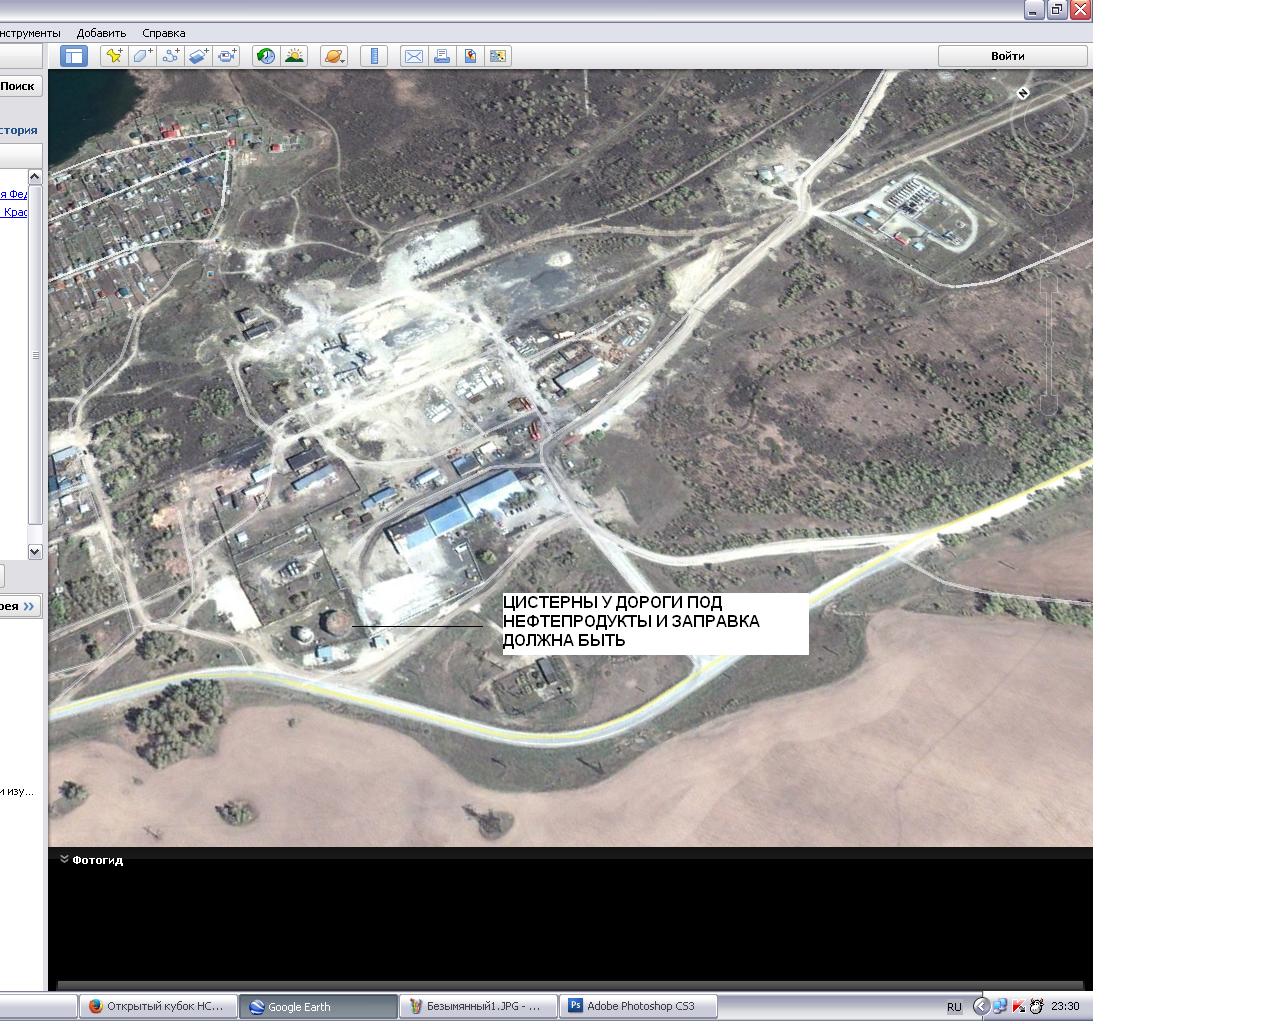Open the Добавить menu
Screen dimensions: 1280x1024
click(101, 33)
